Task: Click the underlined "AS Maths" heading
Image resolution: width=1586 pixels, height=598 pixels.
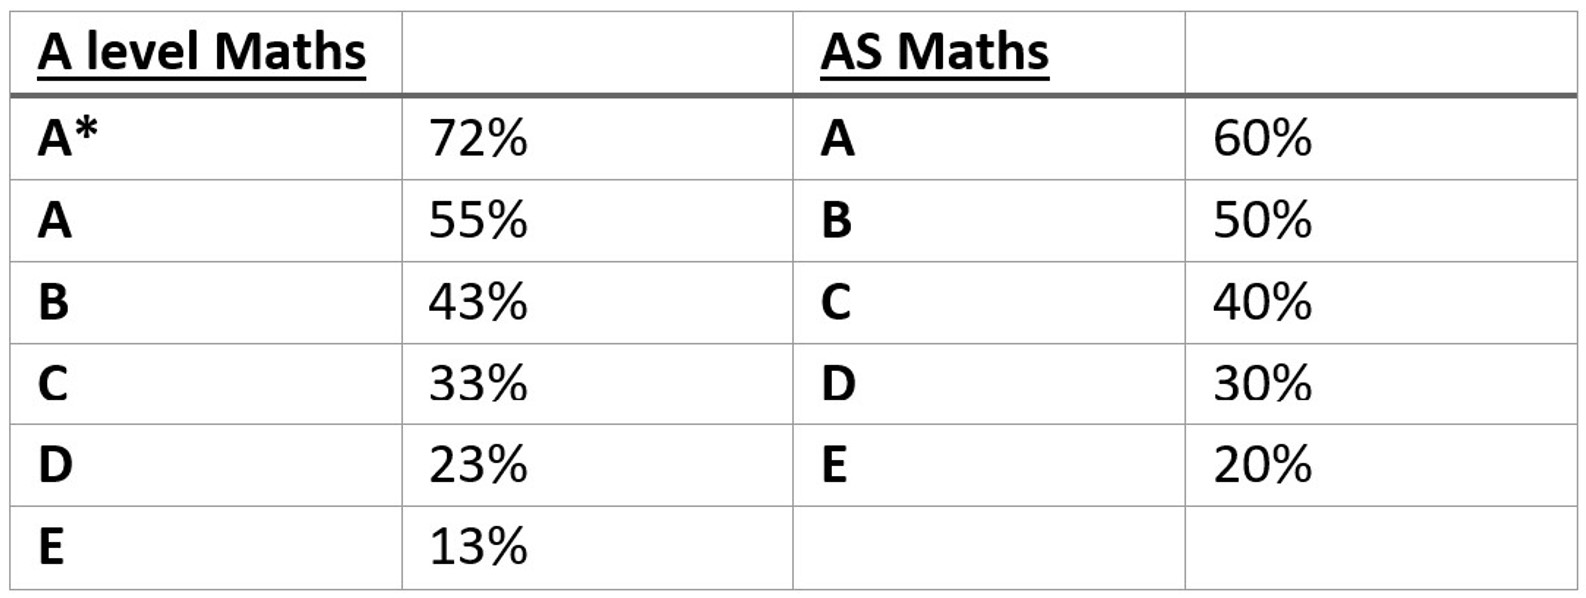Action: [x=934, y=52]
